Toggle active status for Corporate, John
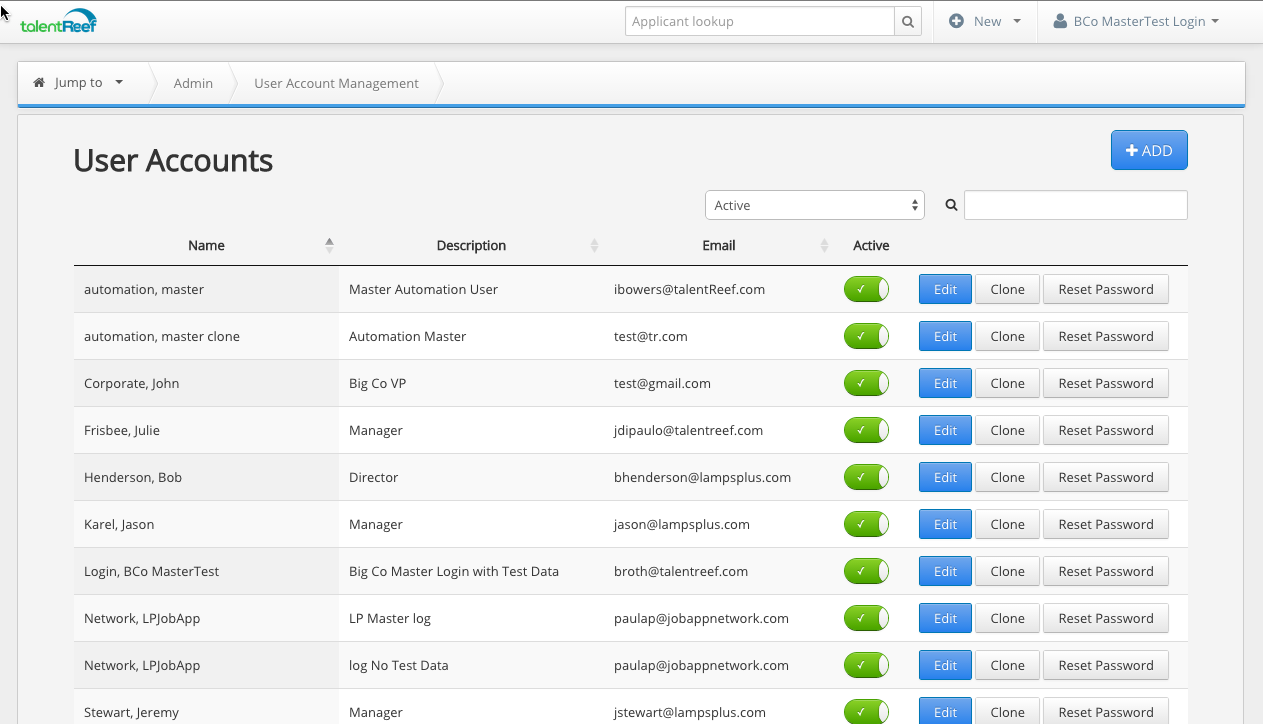Image resolution: width=1263 pixels, height=724 pixels. [x=866, y=383]
